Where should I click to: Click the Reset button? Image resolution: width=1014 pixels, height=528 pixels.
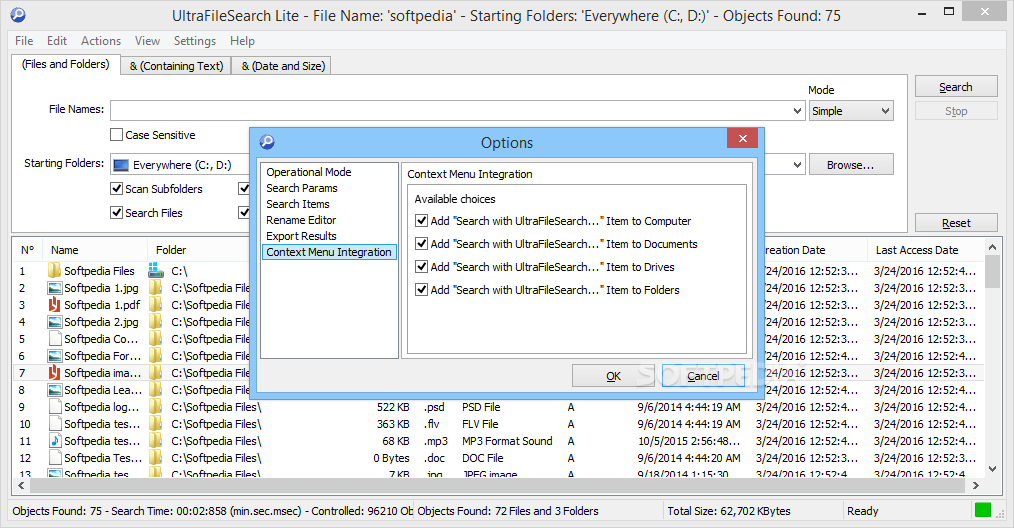pos(956,223)
